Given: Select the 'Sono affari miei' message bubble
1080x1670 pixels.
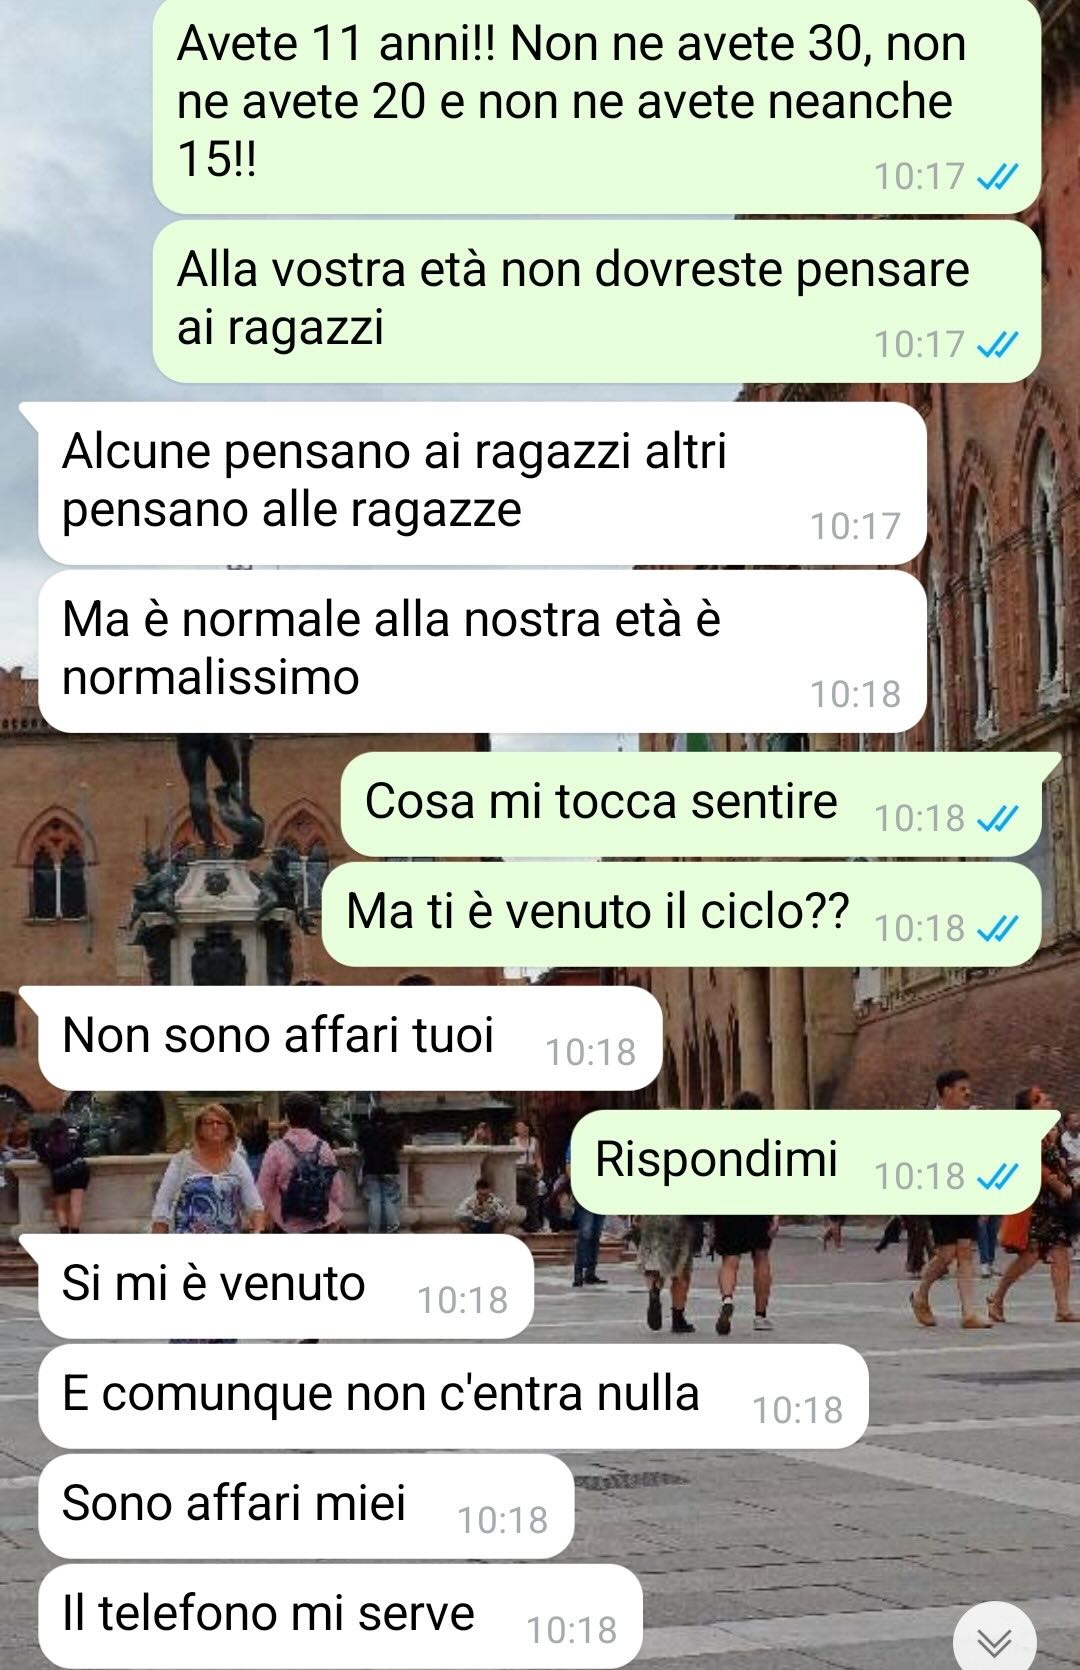Looking at the screenshot, I should pos(307,1506).
